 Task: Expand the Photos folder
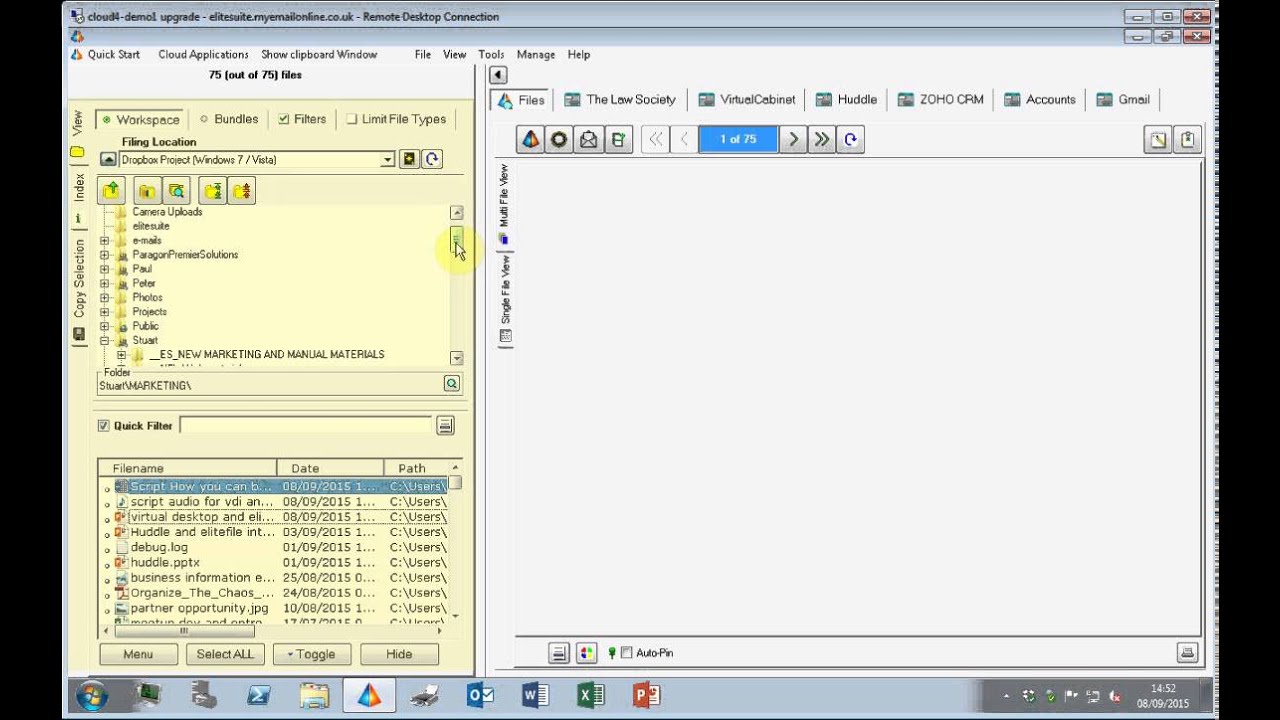[x=104, y=298]
